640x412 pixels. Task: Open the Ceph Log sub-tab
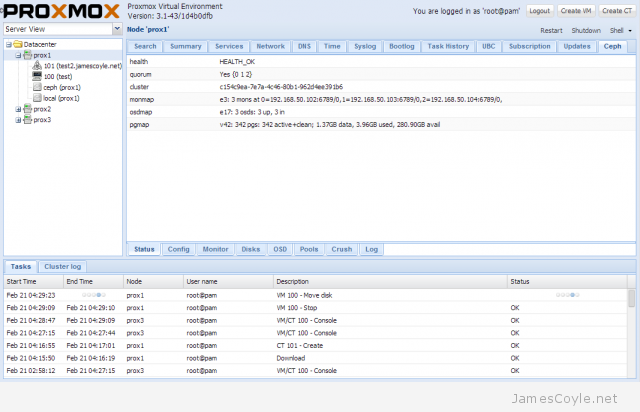(371, 249)
